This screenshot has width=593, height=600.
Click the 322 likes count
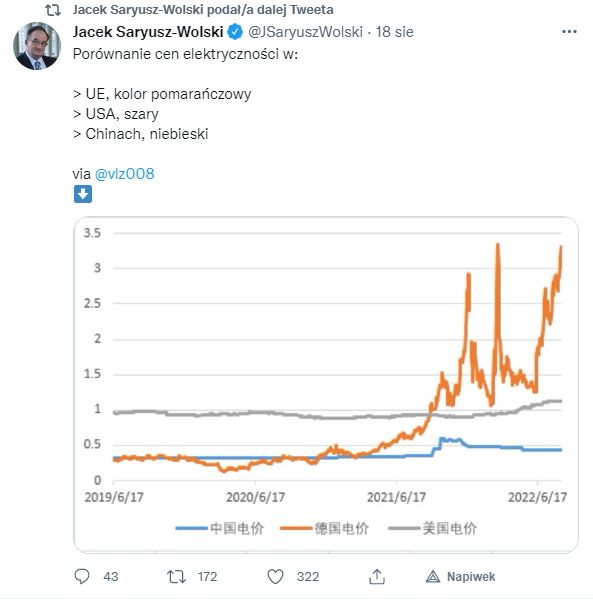(x=308, y=577)
